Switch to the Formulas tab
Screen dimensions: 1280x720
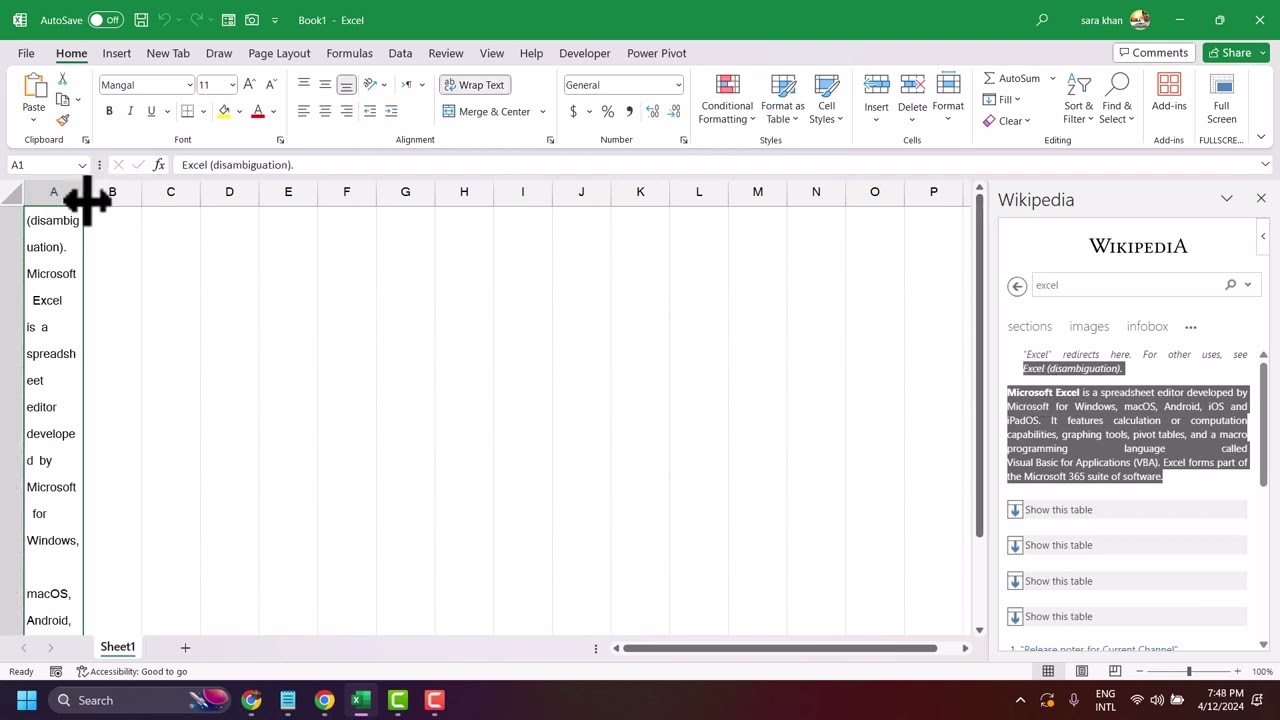tap(349, 53)
